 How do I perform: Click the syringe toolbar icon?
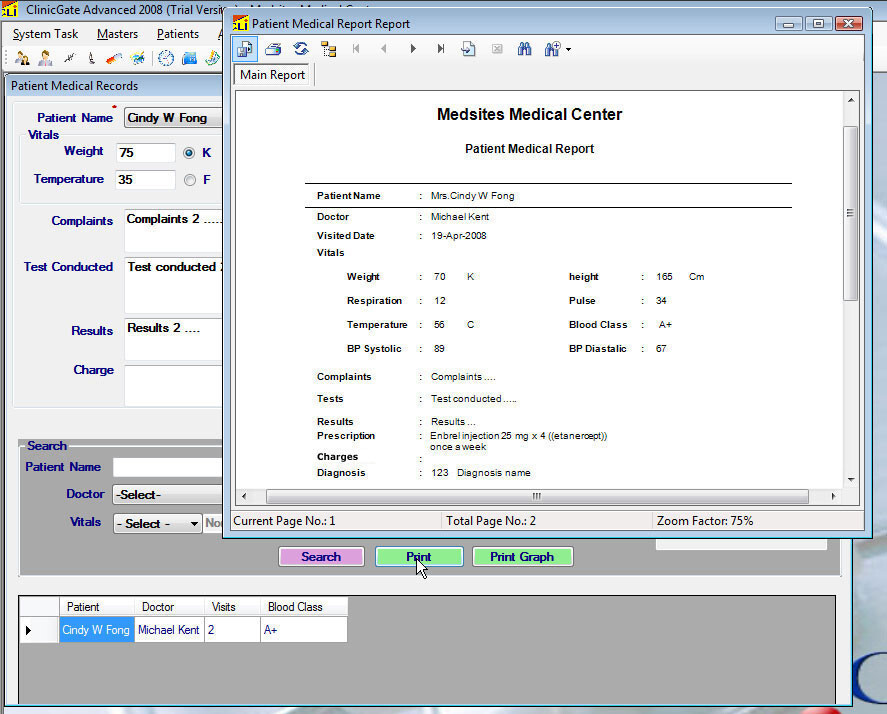[x=114, y=58]
